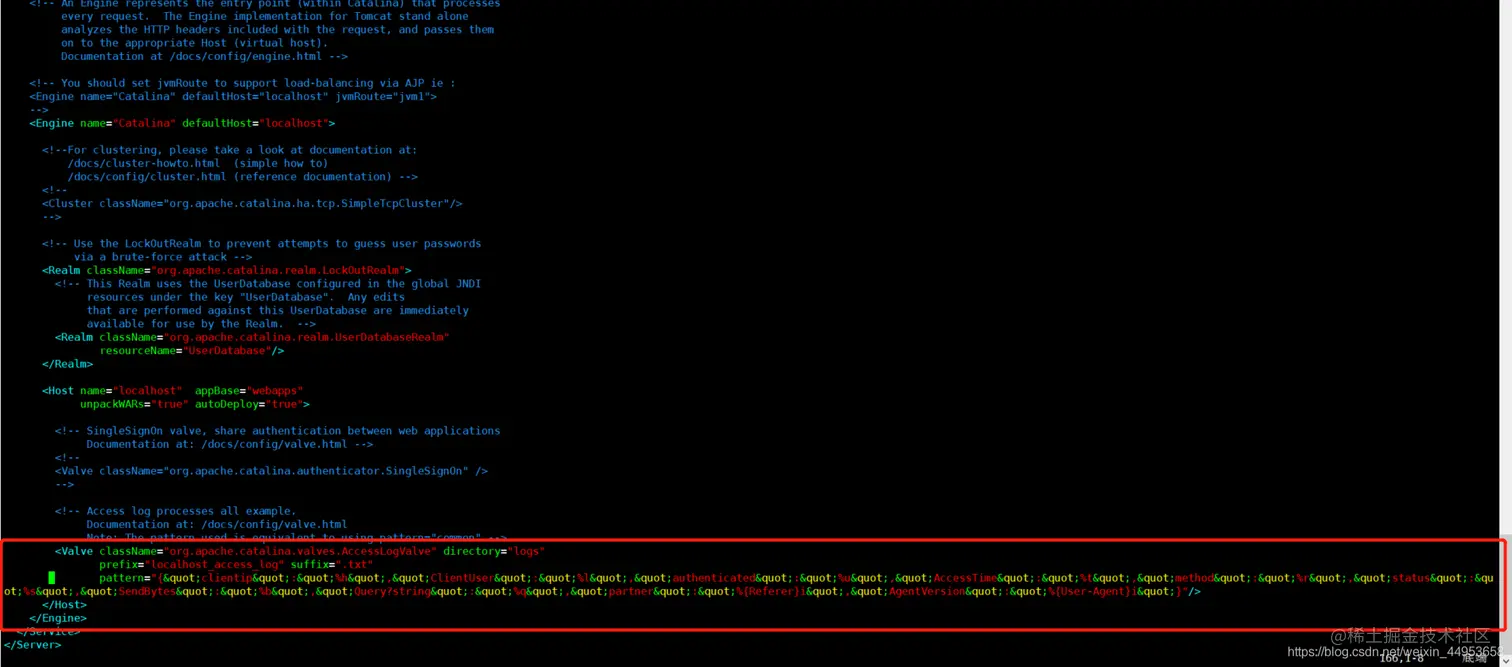Click 'ClientUser' in the pattern line
Viewport: 1512px width, 667px height.
(x=462, y=578)
